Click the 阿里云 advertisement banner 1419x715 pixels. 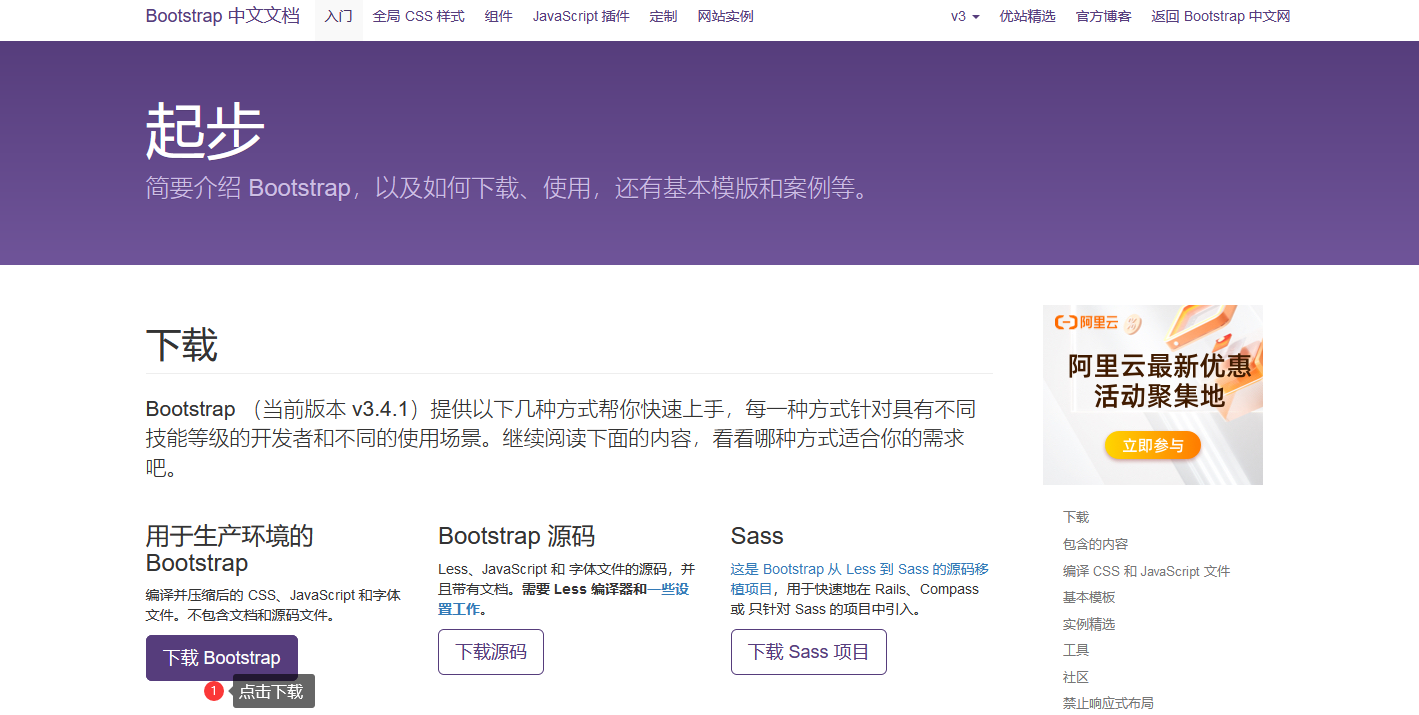[x=1153, y=395]
